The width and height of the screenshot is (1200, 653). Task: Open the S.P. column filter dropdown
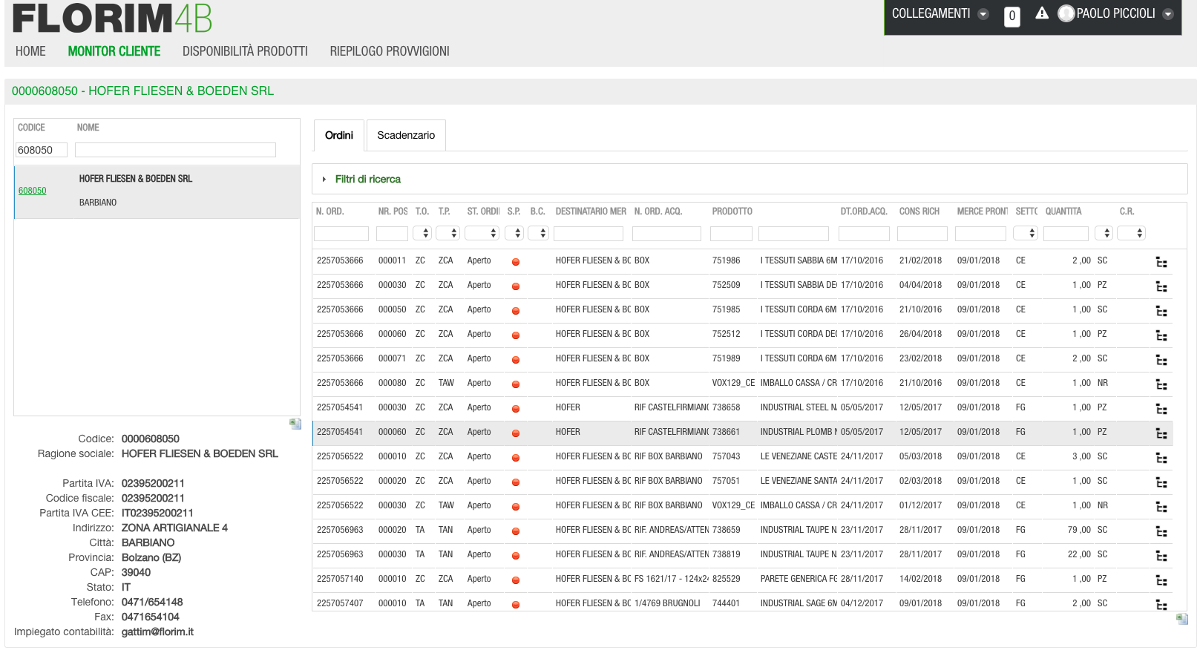pyautogui.click(x=514, y=233)
